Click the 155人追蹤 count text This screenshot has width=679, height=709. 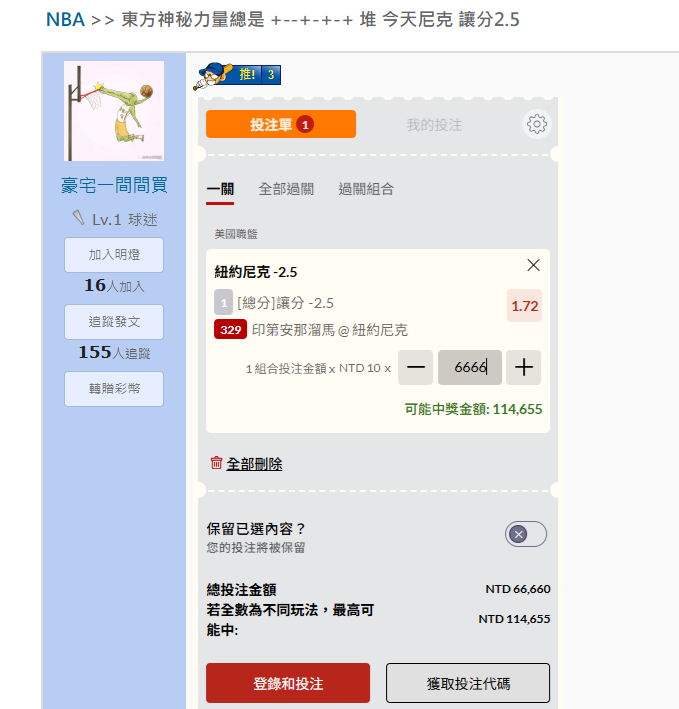pos(114,353)
